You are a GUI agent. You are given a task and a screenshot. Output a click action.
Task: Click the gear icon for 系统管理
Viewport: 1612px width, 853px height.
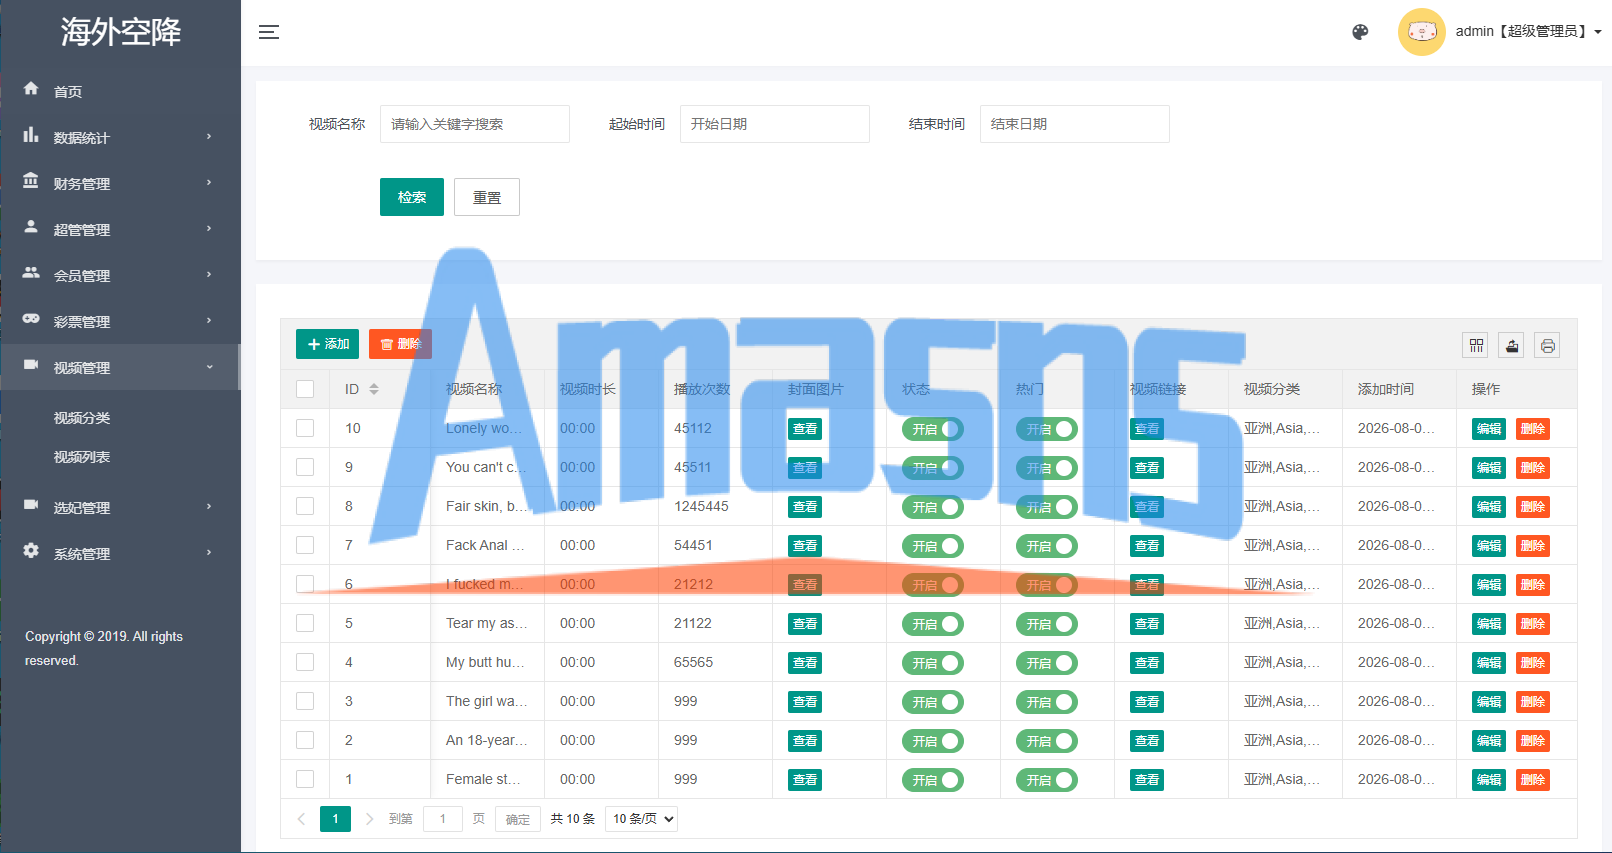coord(31,551)
